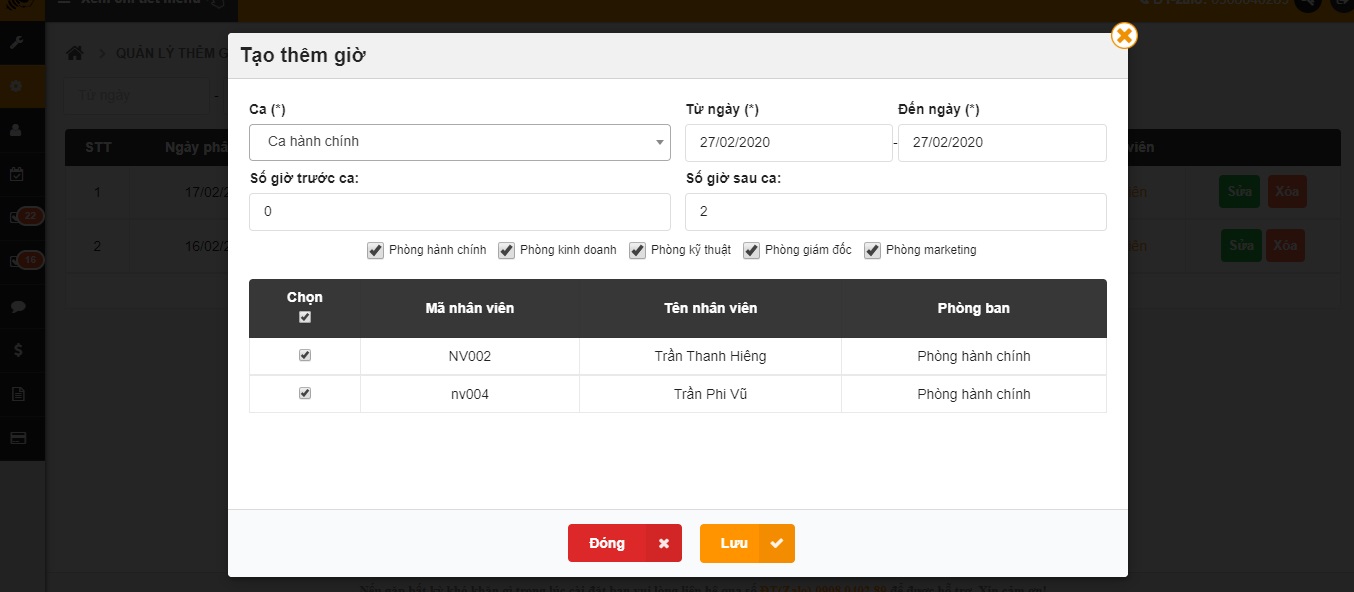Click the credit card icon in sidebar
This screenshot has width=1354, height=592.
[x=17, y=438]
